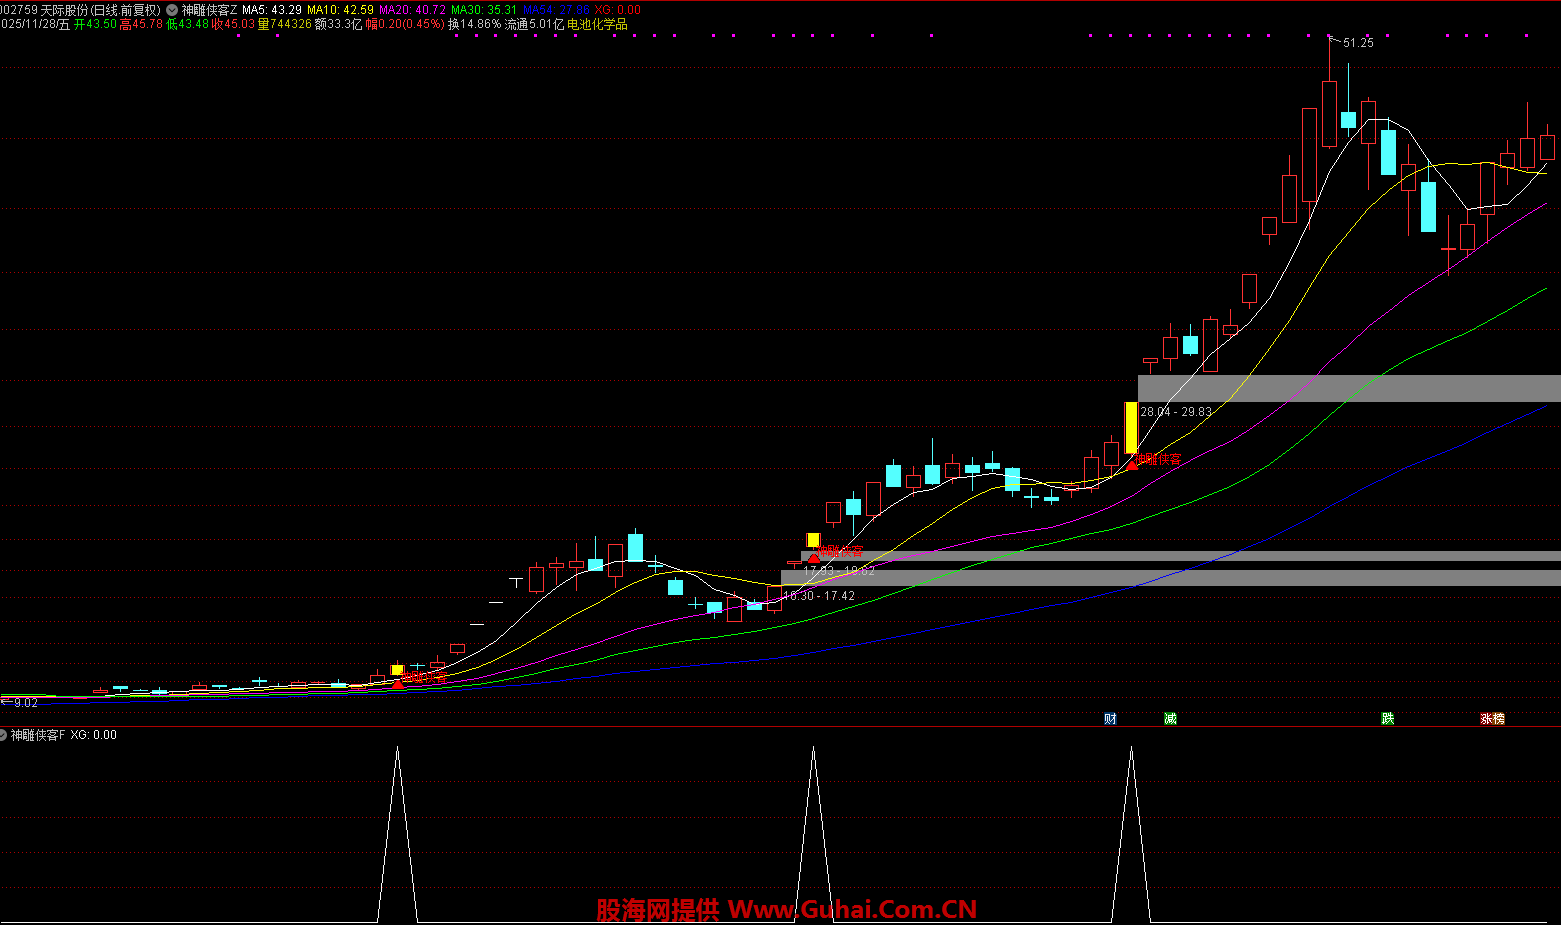The image size is (1561, 925).
Task: Click the 9.02 low price label
Action: coord(25,703)
